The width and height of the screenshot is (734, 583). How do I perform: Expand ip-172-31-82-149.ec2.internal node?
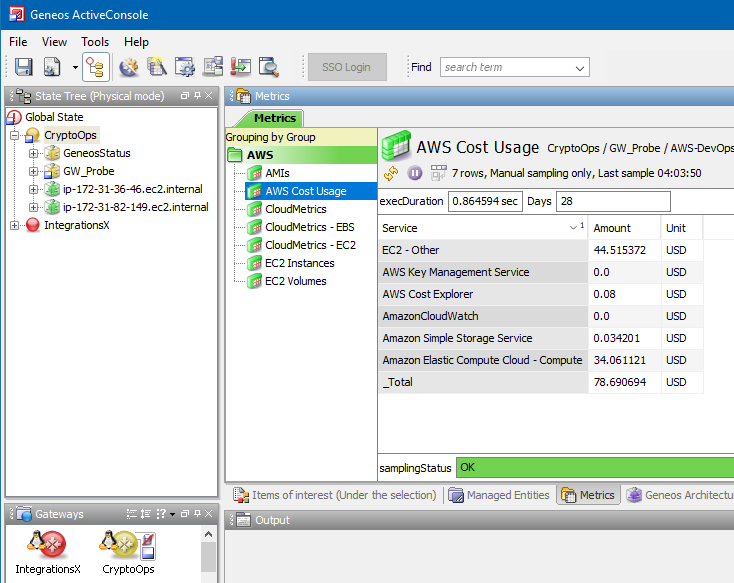point(33,207)
